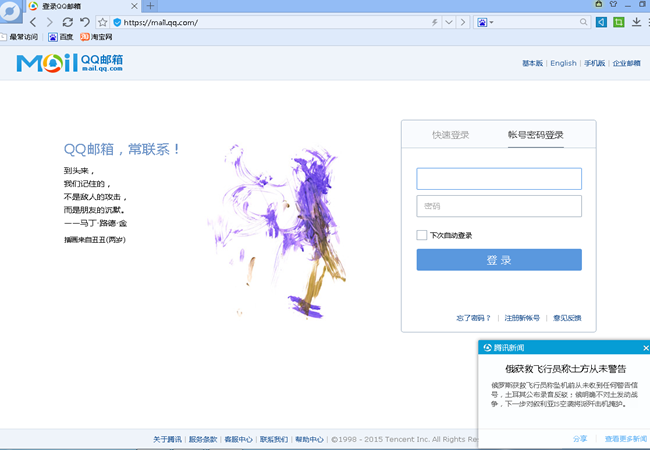Check the 下次自动登录 checkbox
The width and height of the screenshot is (650, 450).
click(422, 235)
